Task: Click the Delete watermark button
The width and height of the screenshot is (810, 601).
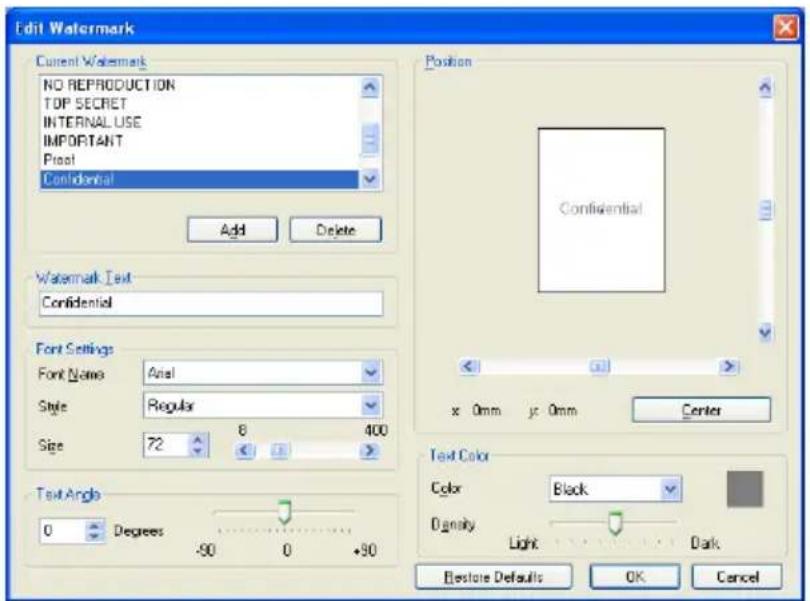Action: [335, 229]
